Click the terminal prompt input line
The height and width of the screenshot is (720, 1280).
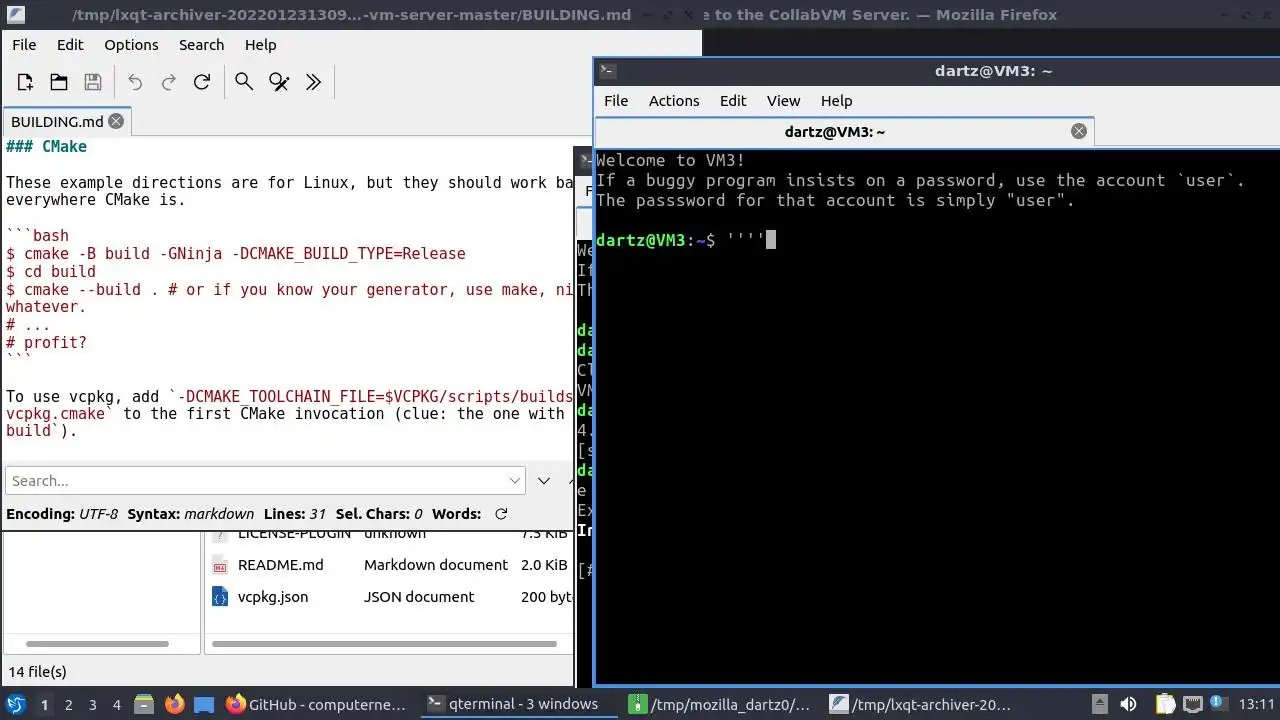pos(936,240)
